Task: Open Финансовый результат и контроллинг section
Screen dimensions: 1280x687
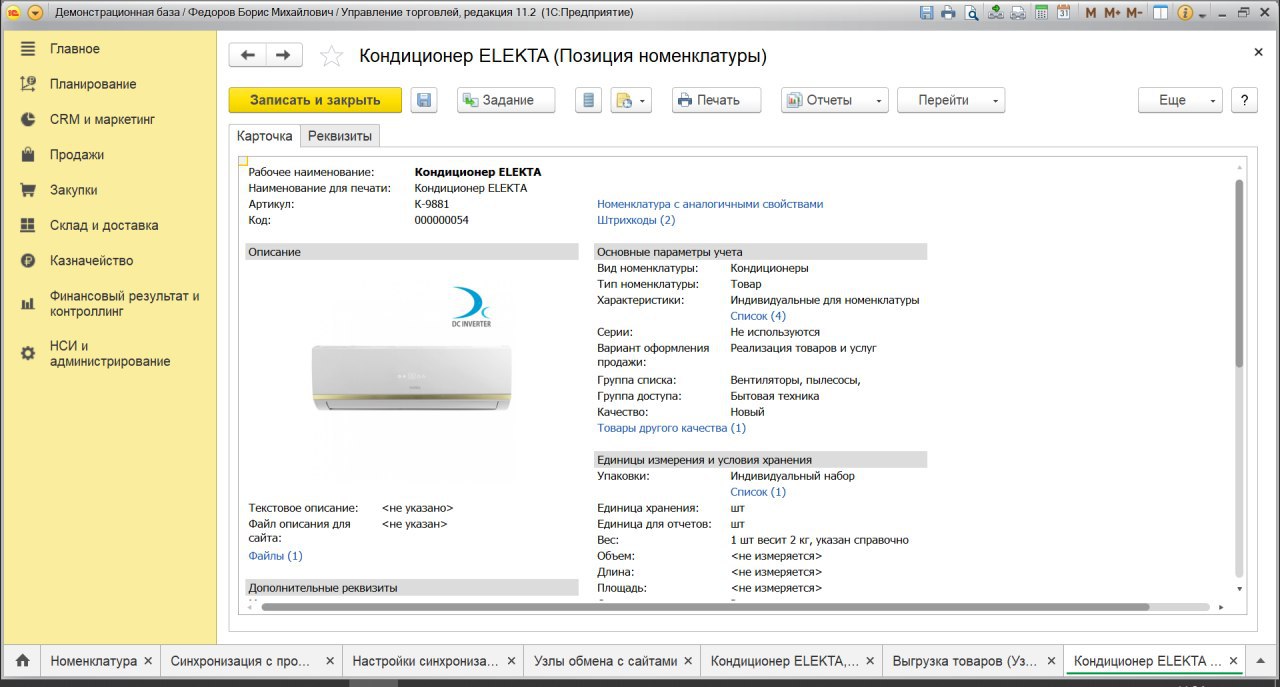Action: pyautogui.click(x=125, y=304)
